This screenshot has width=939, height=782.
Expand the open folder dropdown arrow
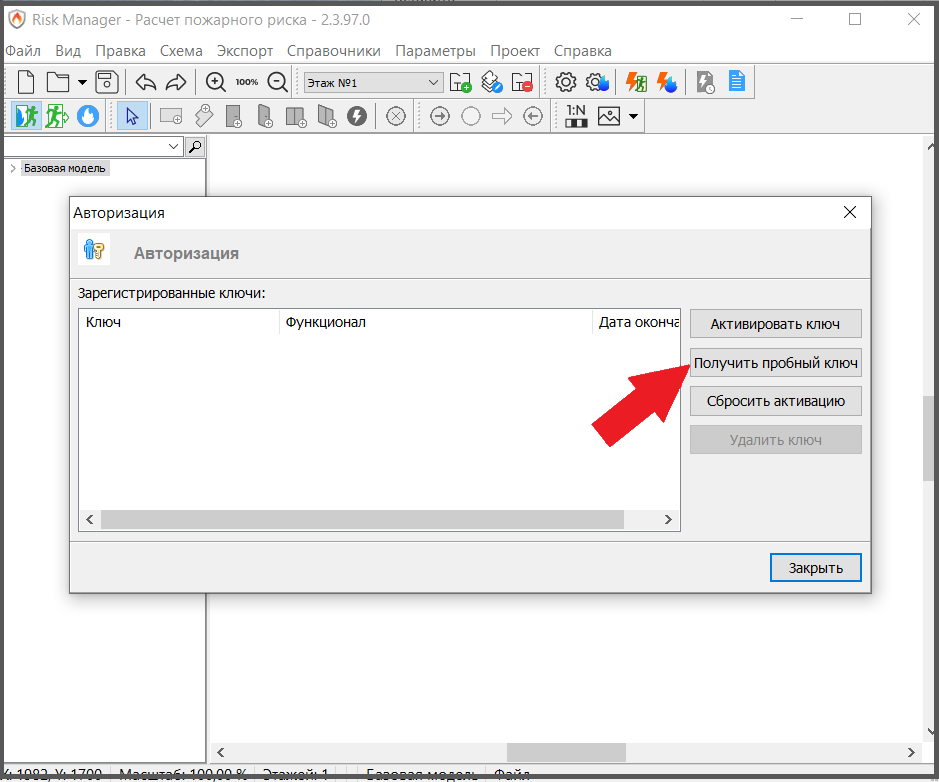(82, 82)
